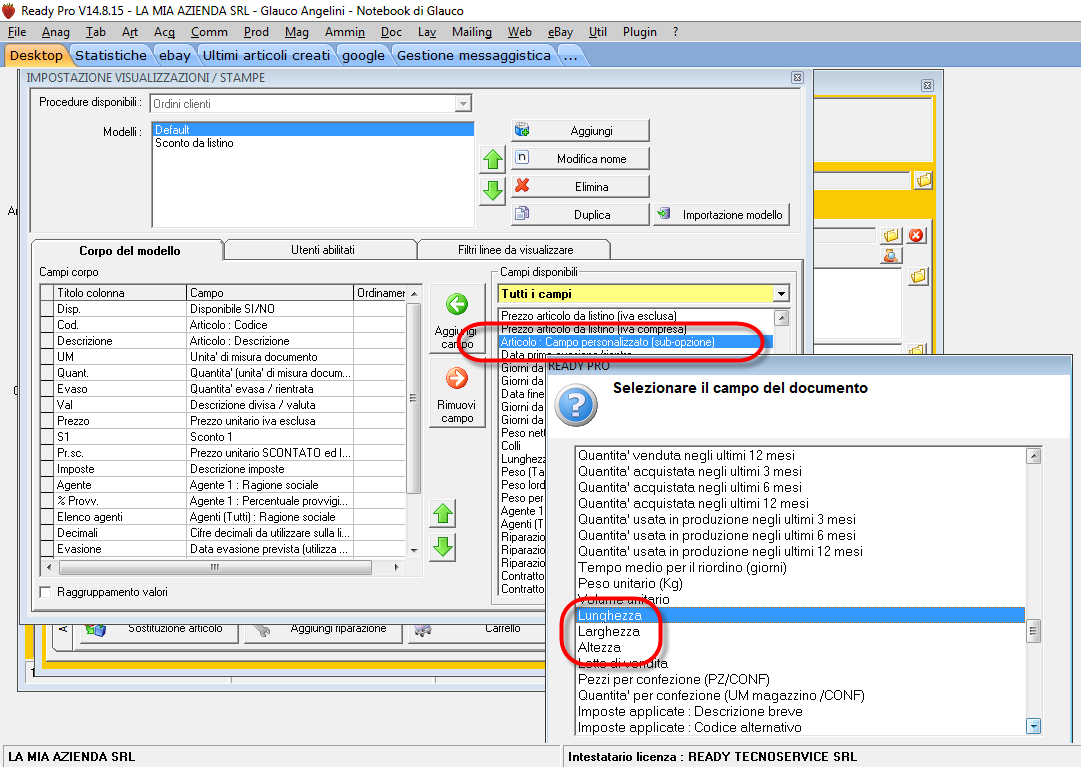Screen dimensions: 1081x768
Task: Open the Mailing menu
Action: [471, 32]
